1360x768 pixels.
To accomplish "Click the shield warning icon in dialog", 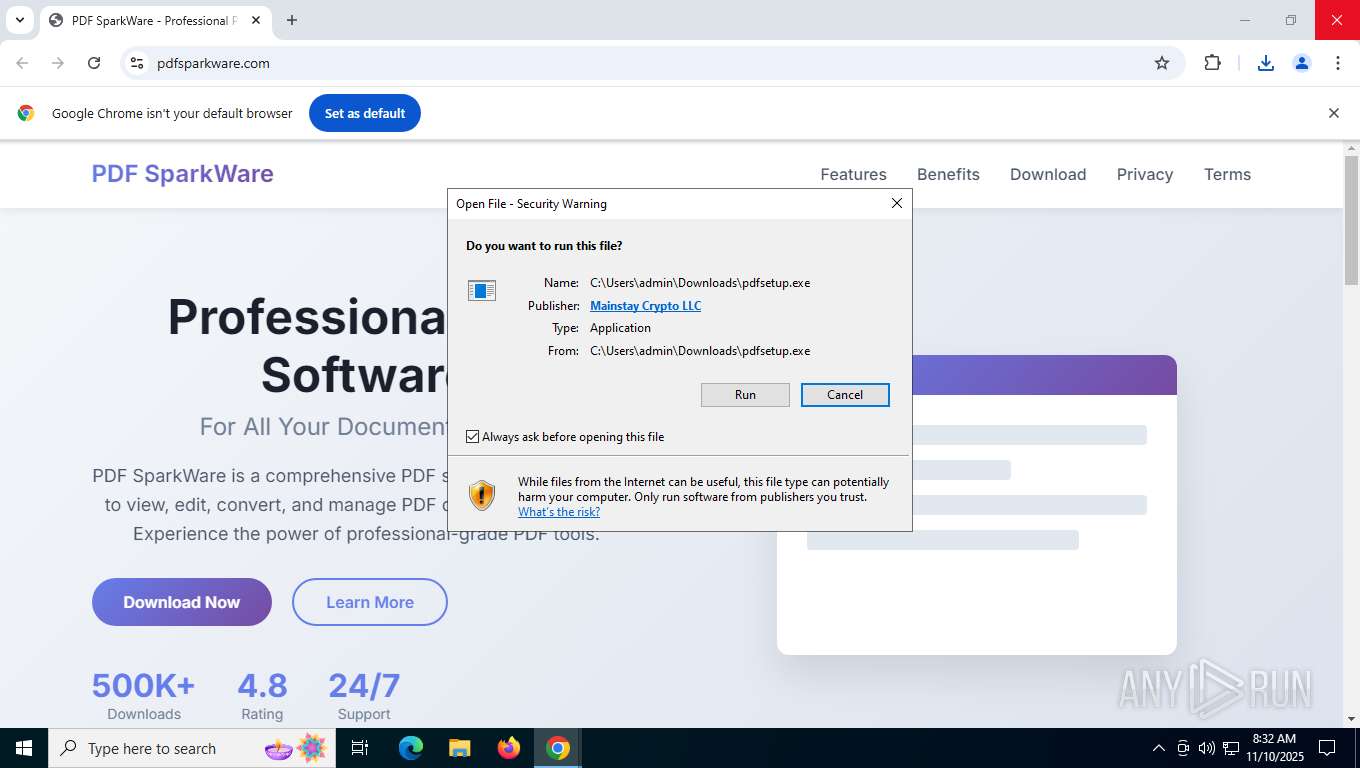I will [482, 495].
